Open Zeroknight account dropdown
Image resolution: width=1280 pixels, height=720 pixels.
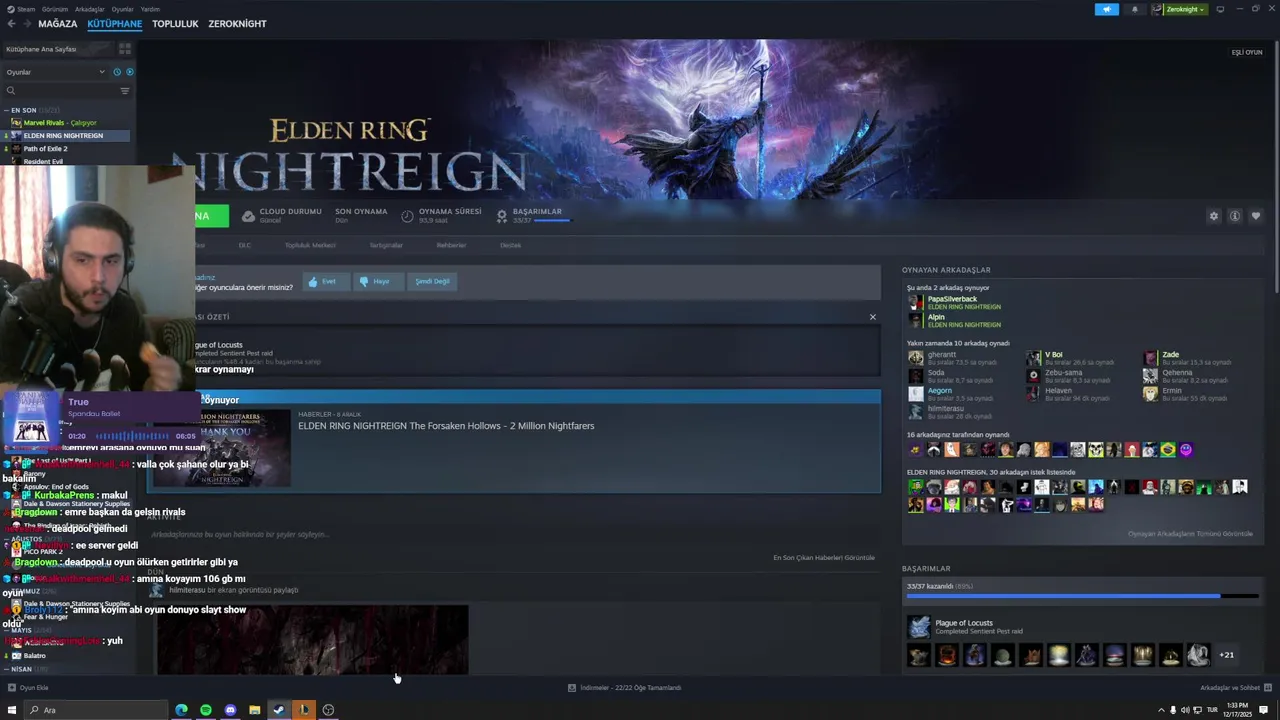pos(1180,9)
